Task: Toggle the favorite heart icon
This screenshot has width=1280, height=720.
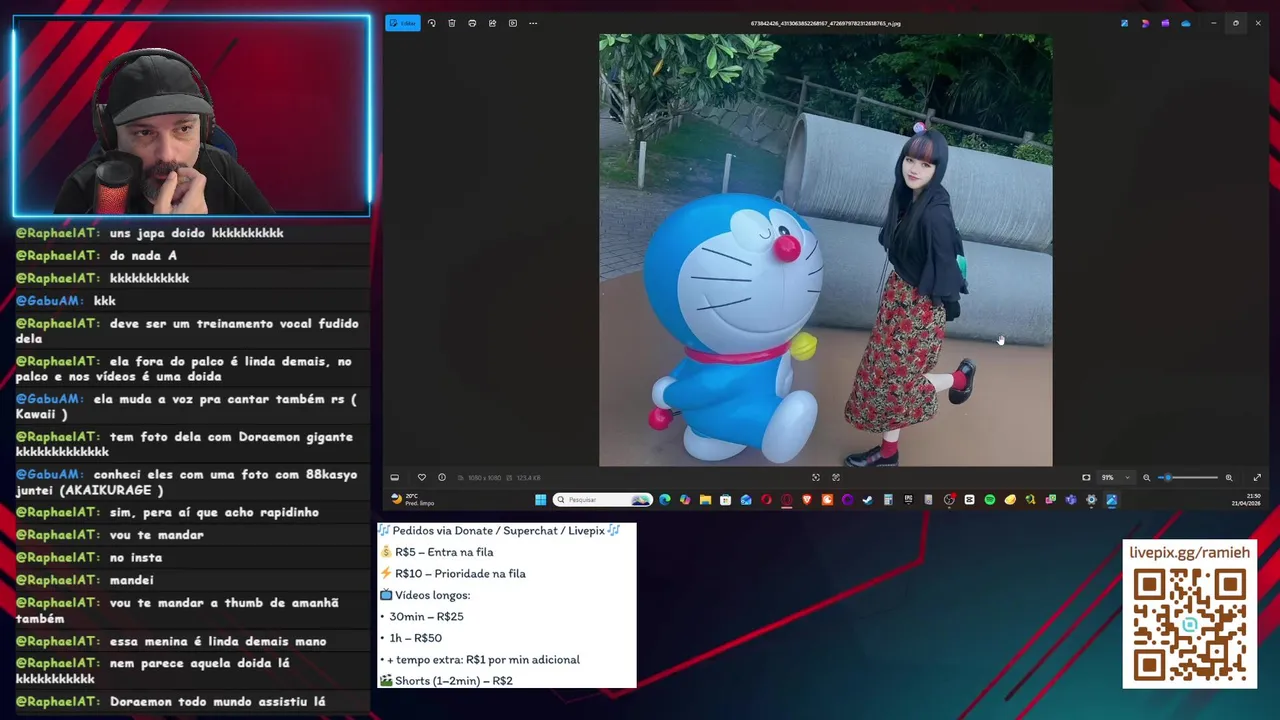Action: click(421, 478)
